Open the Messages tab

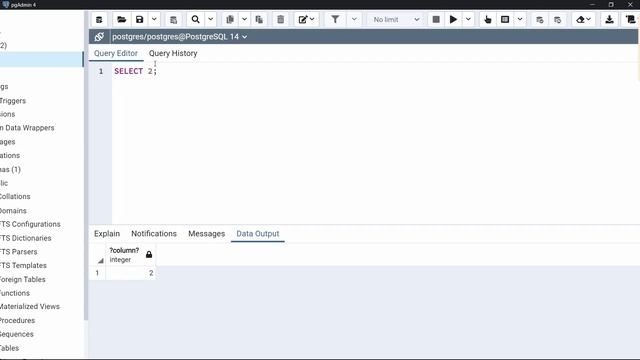tap(207, 234)
